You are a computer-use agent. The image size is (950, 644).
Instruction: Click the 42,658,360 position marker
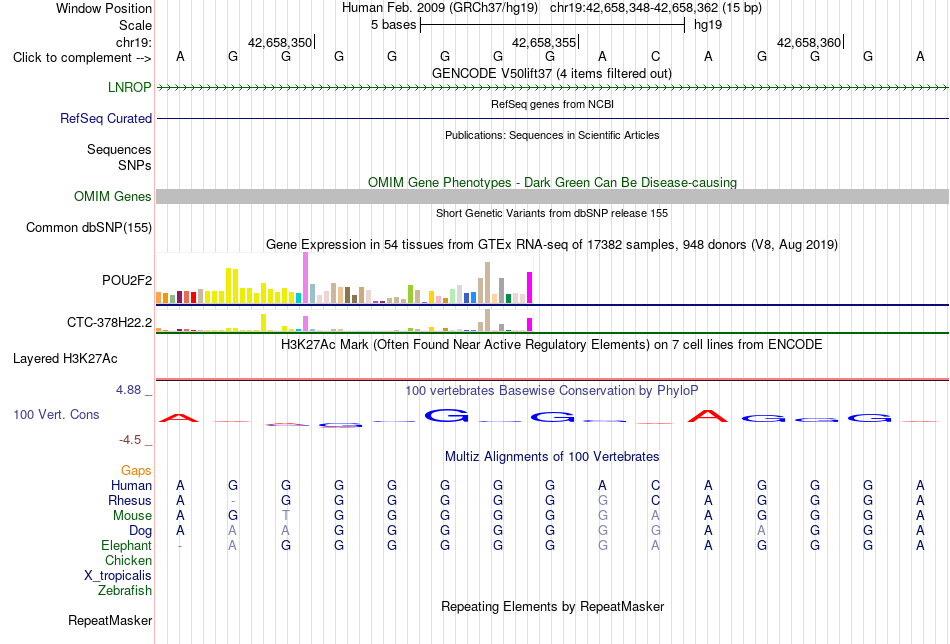point(809,42)
